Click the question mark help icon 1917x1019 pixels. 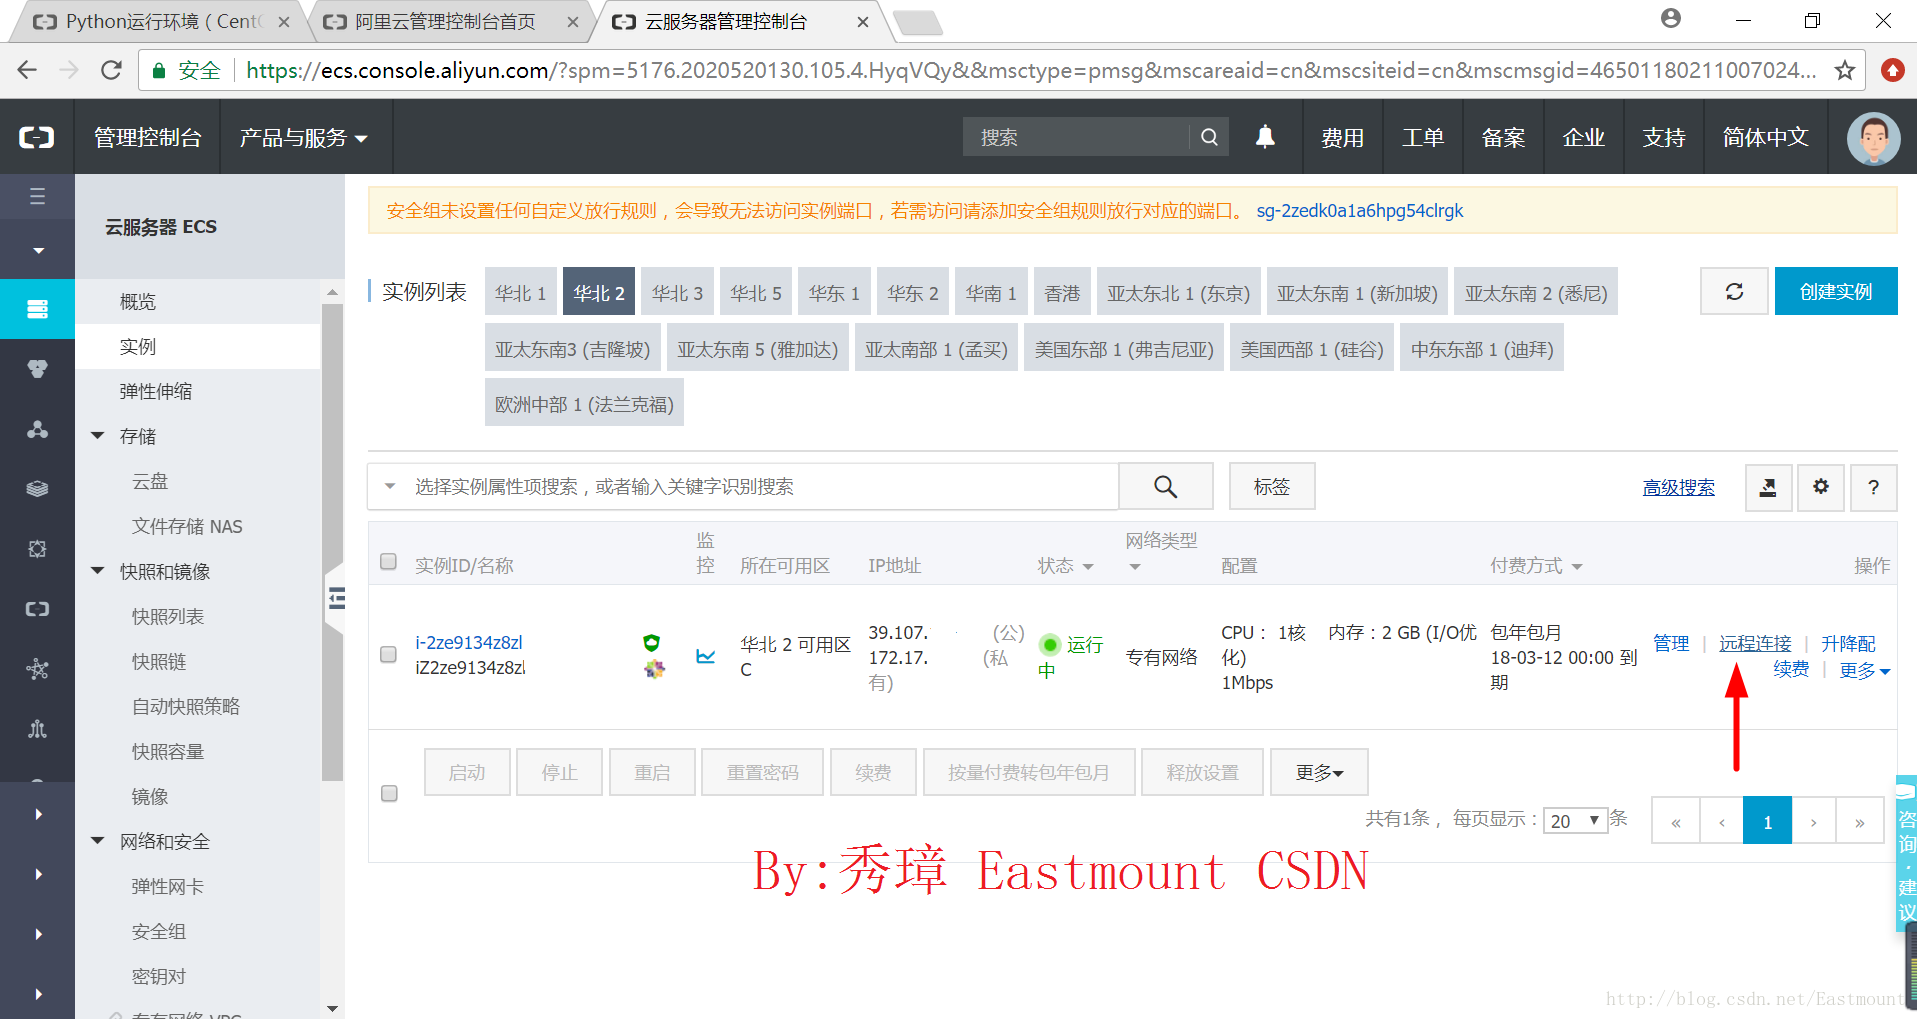[1873, 487]
